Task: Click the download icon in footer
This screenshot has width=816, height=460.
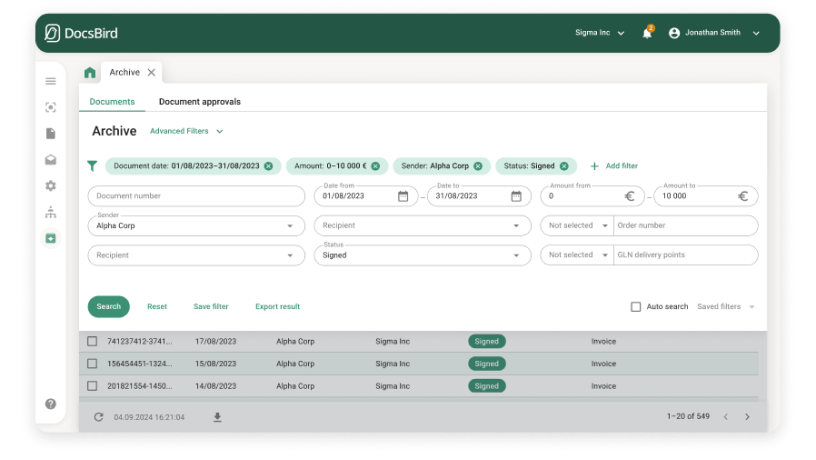Action: point(217,417)
